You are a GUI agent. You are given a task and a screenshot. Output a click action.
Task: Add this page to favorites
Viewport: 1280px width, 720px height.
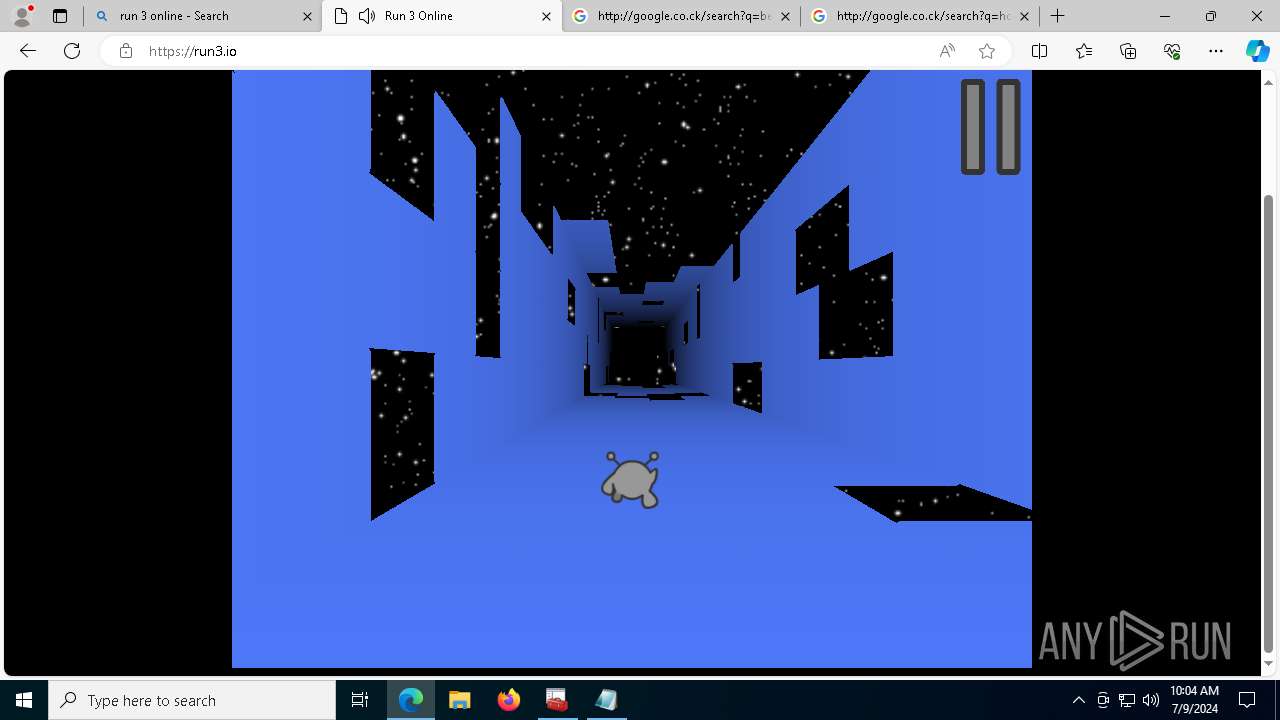[987, 51]
